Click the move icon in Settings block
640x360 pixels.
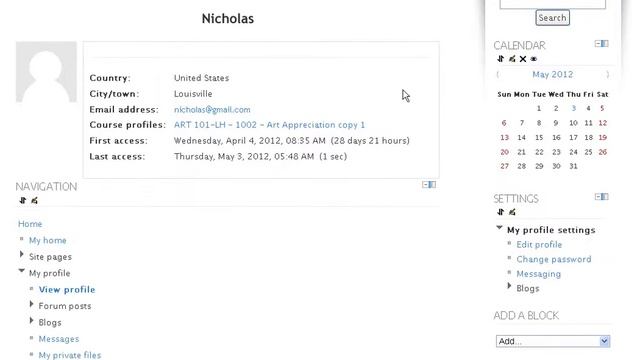pos(500,212)
